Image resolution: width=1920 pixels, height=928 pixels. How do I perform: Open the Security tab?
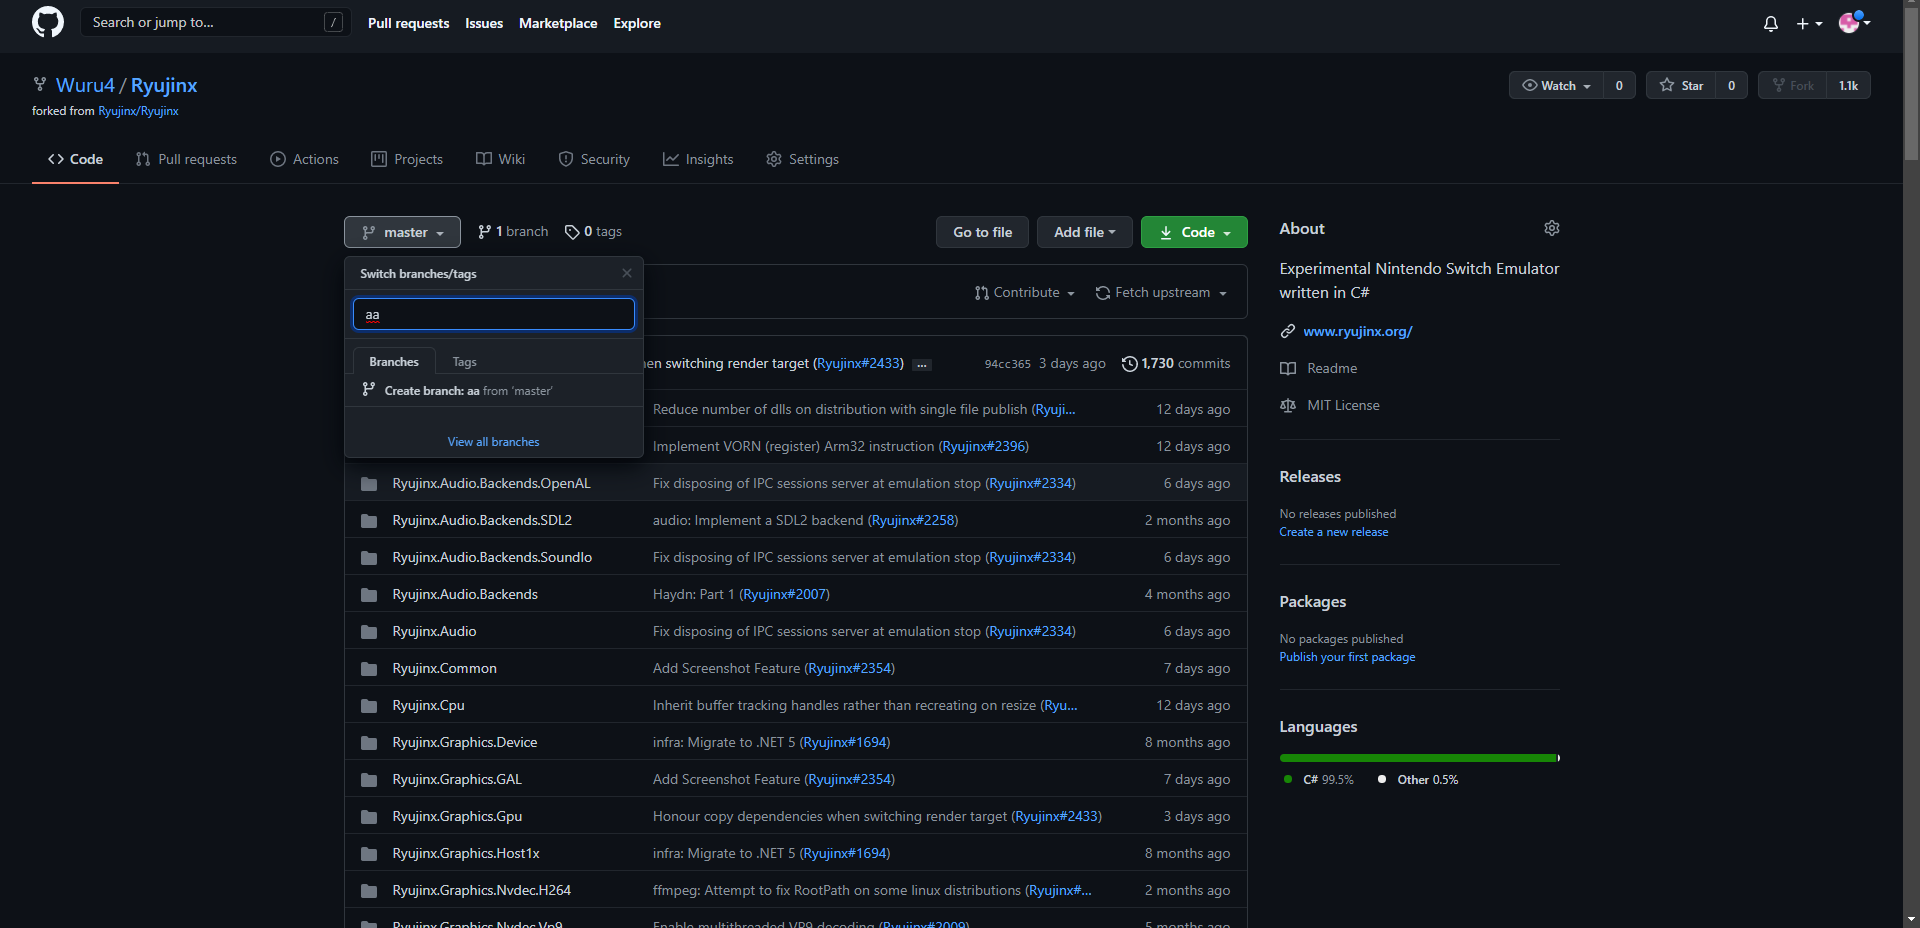click(594, 159)
